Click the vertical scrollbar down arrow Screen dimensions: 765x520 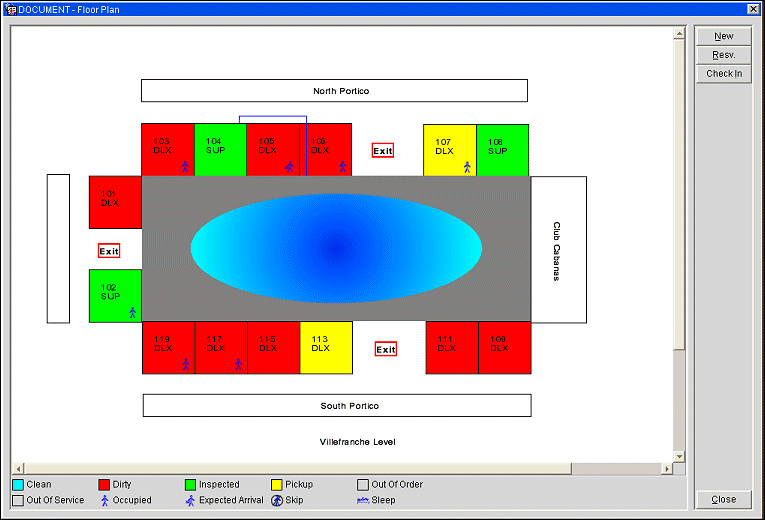[680, 456]
